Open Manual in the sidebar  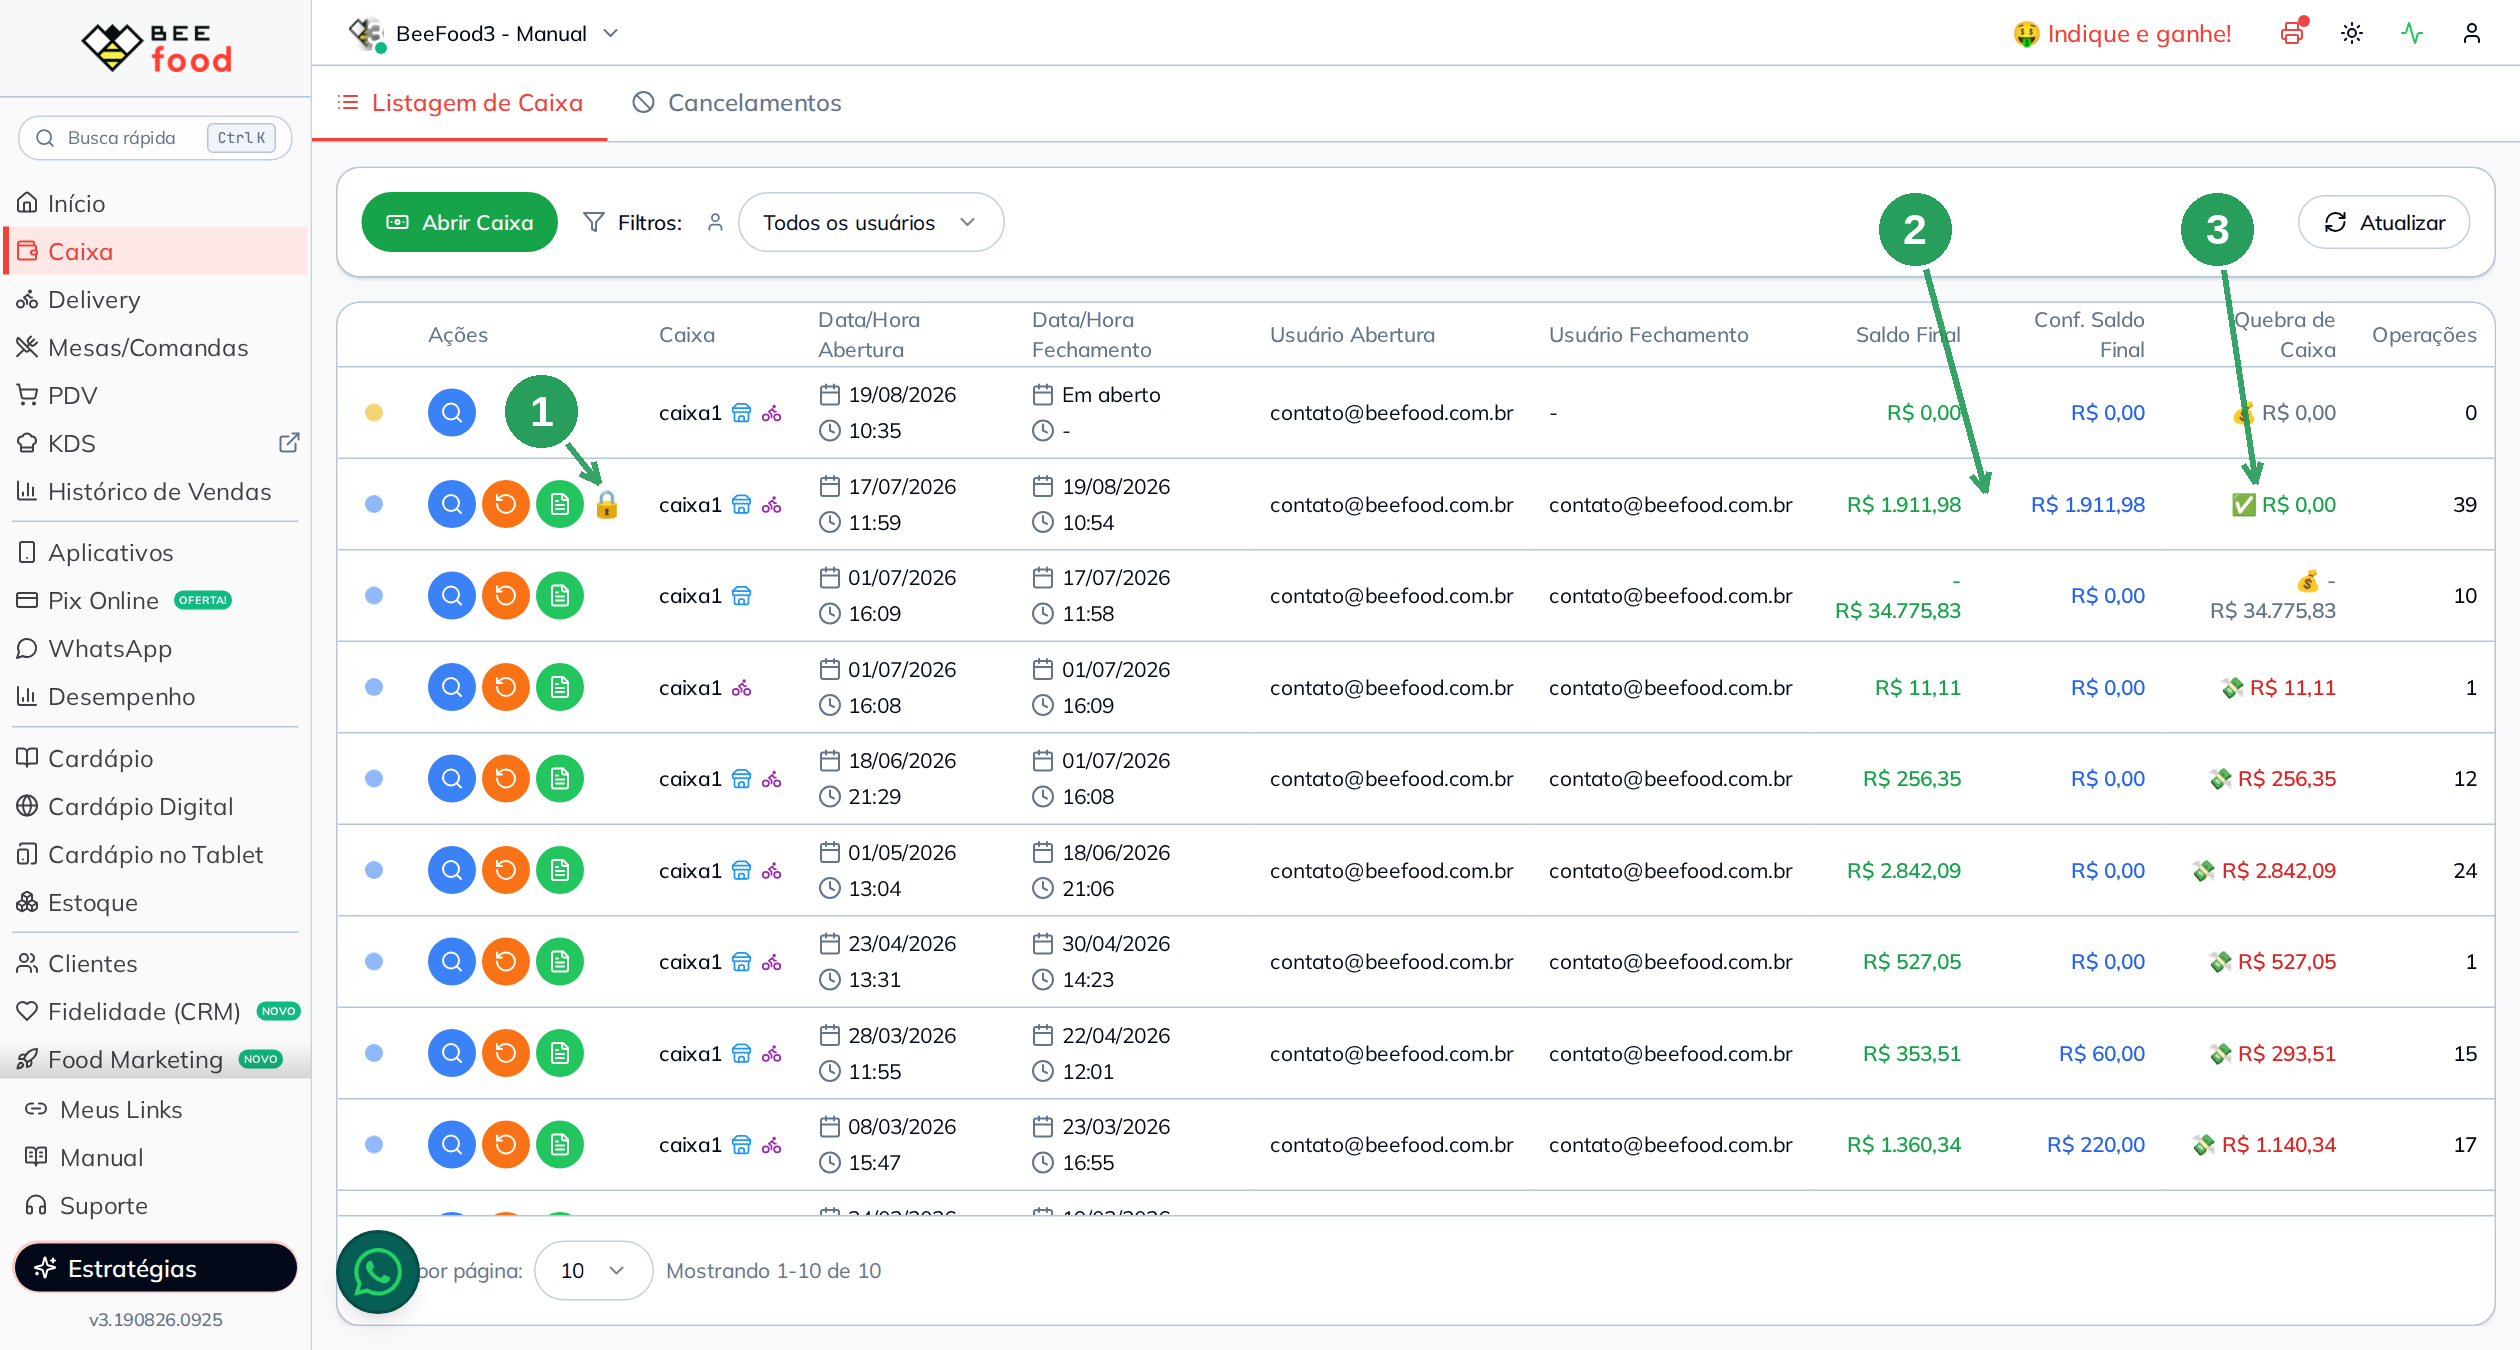point(155,1157)
